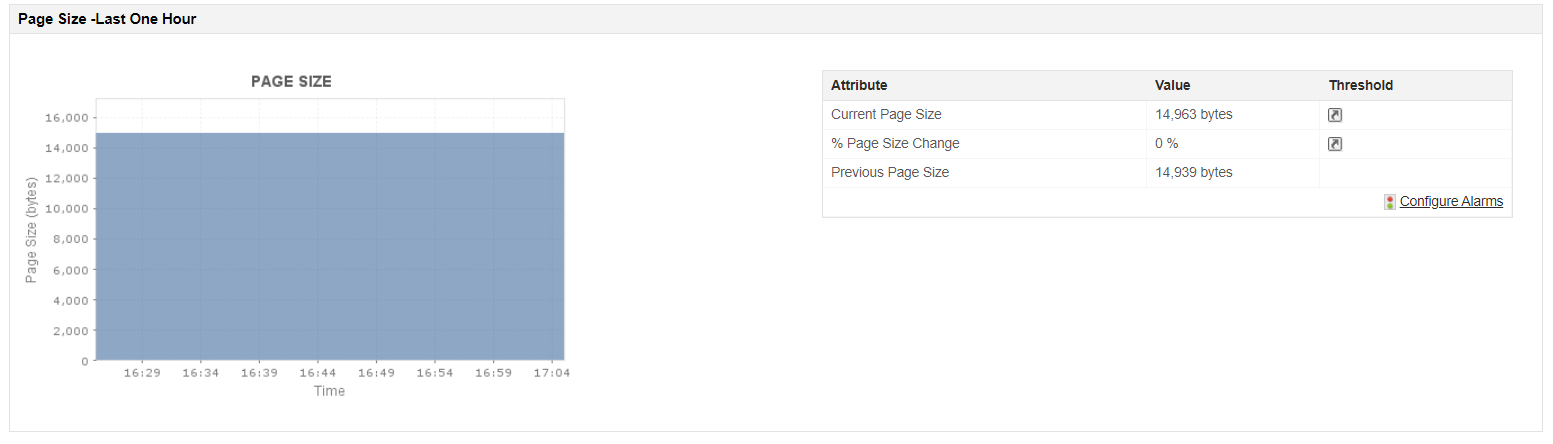This screenshot has height=444, width=1553.
Task: Click the Attribute column header
Action: pyautogui.click(x=859, y=85)
